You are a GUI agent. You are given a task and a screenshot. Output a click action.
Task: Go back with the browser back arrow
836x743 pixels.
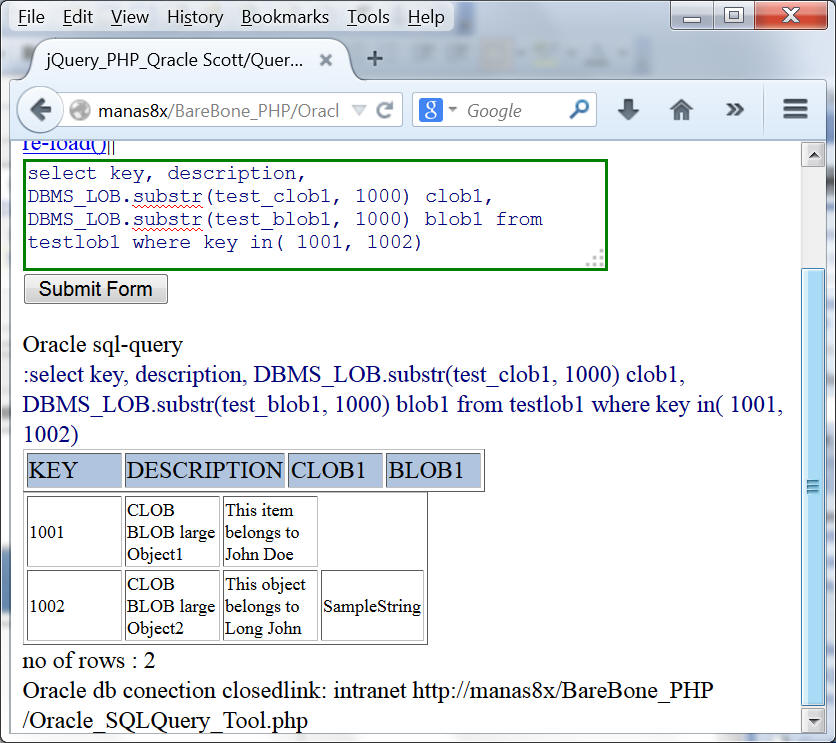40,110
